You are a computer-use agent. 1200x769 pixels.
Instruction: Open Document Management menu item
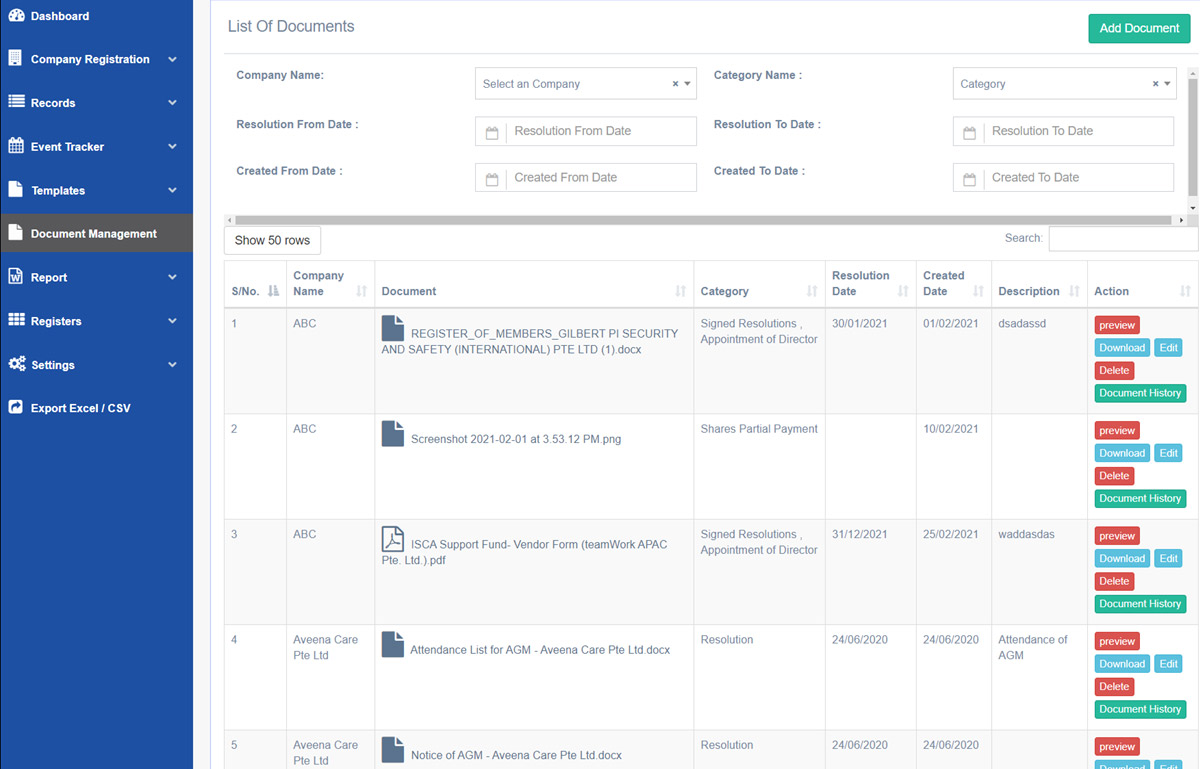(96, 233)
